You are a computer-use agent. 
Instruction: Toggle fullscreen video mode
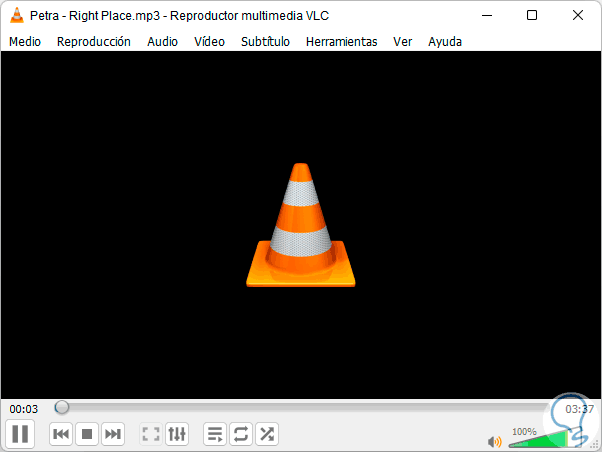click(151, 434)
